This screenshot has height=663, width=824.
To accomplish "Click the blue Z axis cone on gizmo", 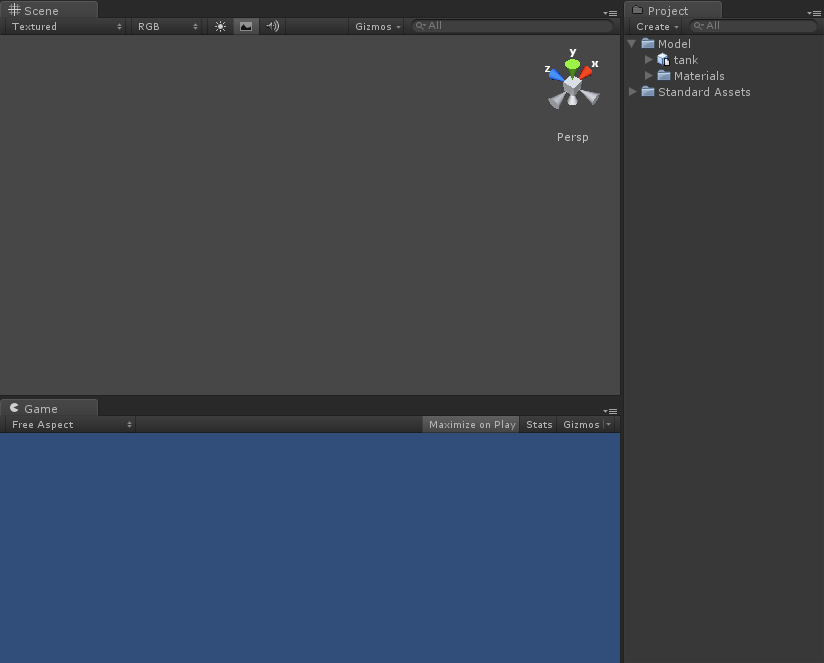I will click(556, 75).
